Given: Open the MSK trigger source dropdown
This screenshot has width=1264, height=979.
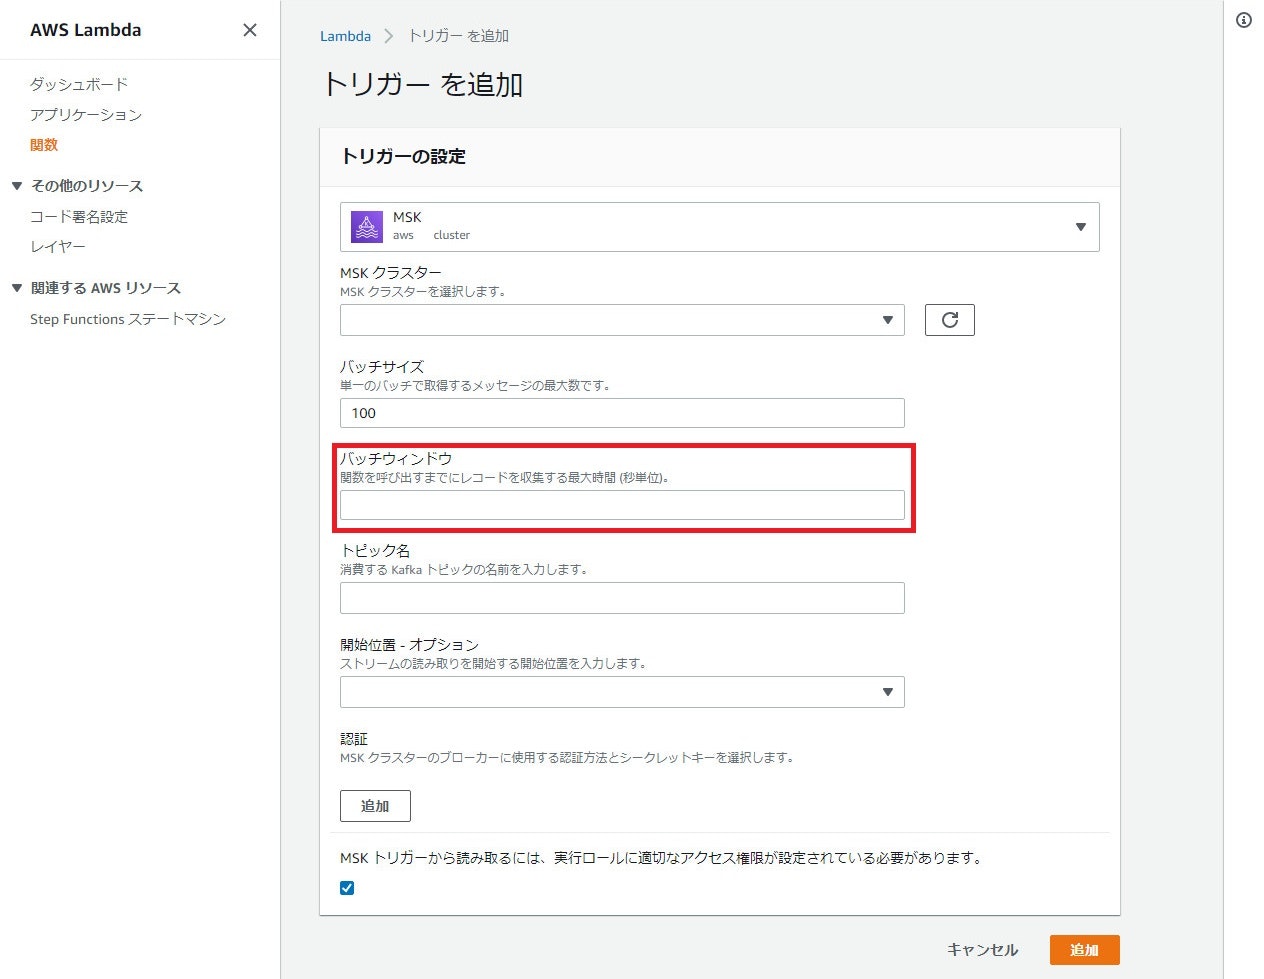Looking at the screenshot, I should pyautogui.click(x=720, y=227).
